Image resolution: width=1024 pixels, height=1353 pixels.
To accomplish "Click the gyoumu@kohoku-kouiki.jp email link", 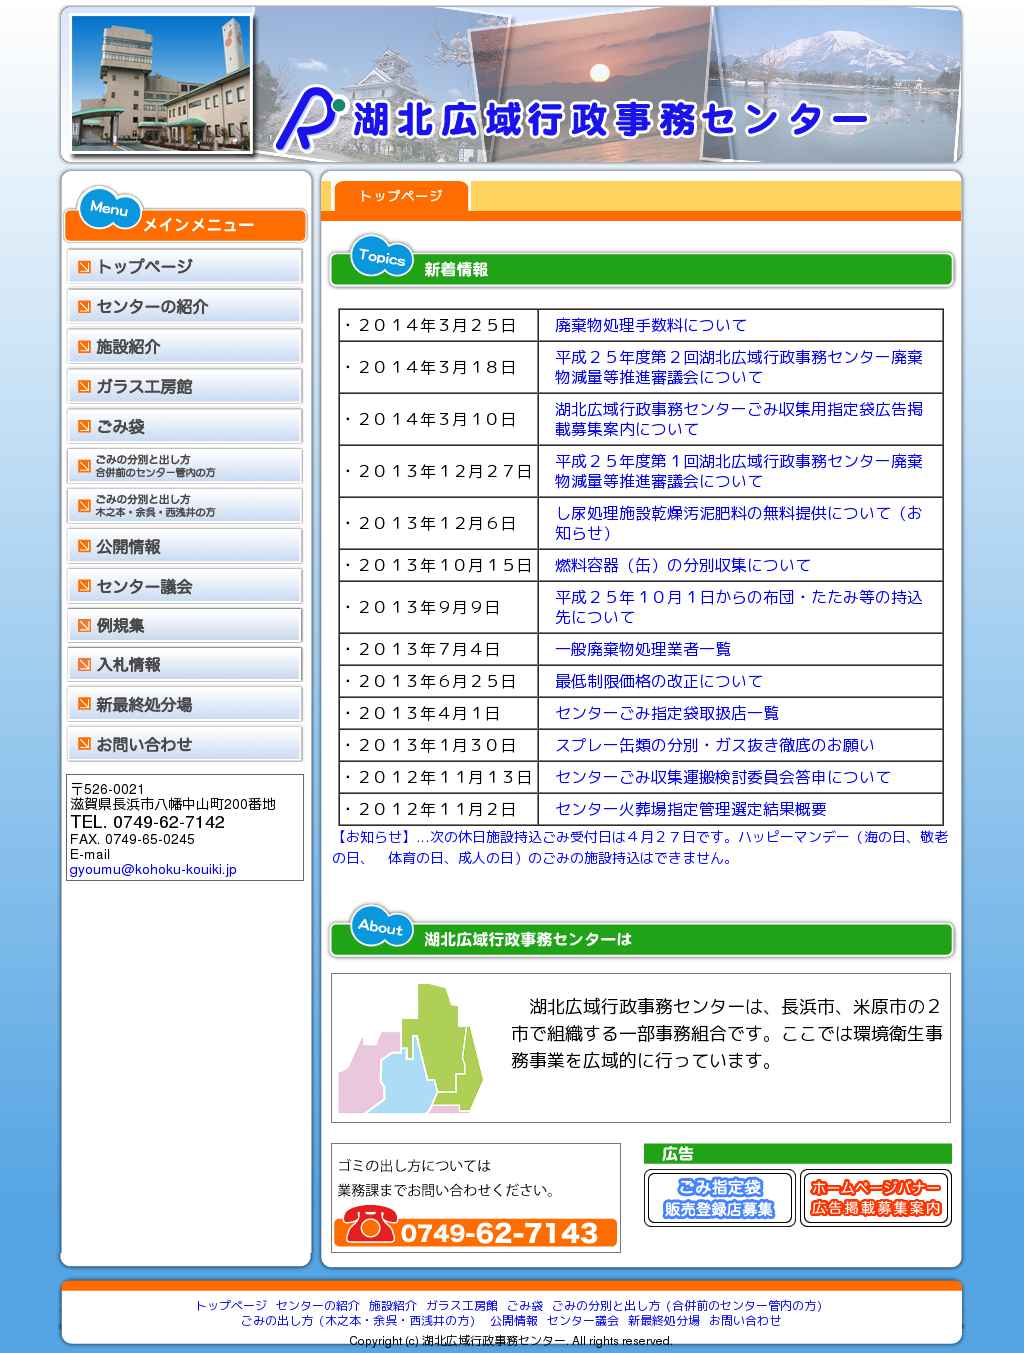I will [x=153, y=870].
